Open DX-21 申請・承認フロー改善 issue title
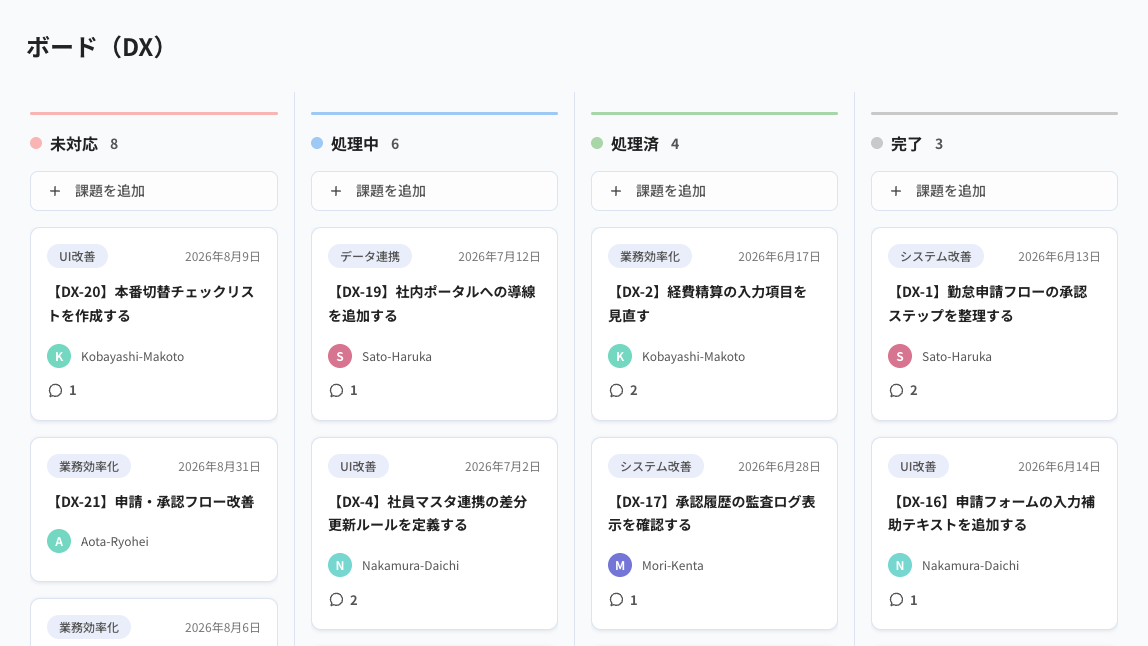This screenshot has width=1148, height=646. (x=151, y=502)
